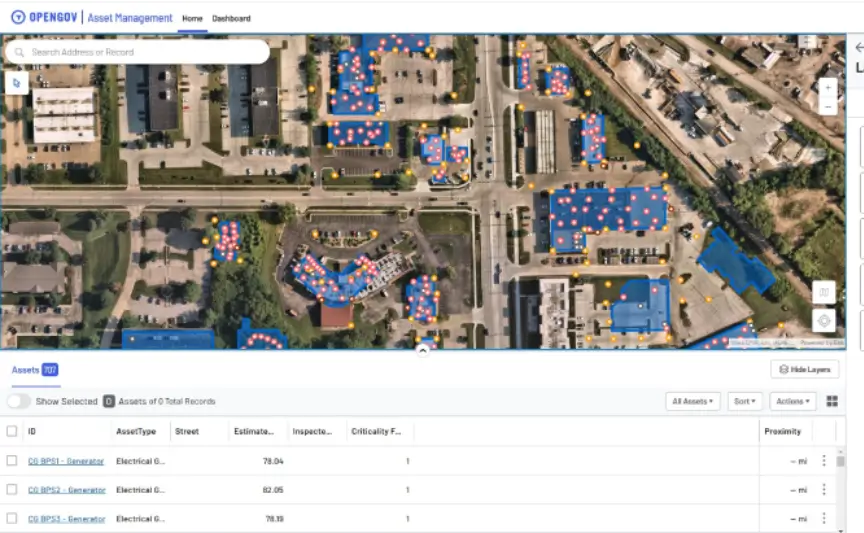Viewport: 864px width, 533px height.
Task: Zoom in on the map
Action: (828, 87)
